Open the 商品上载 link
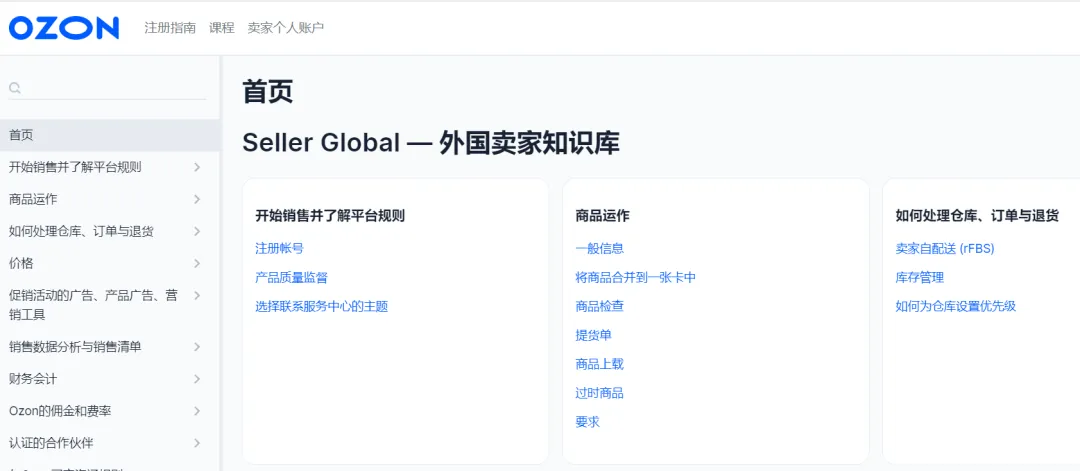Screen dimensions: 1080x471 599,364
